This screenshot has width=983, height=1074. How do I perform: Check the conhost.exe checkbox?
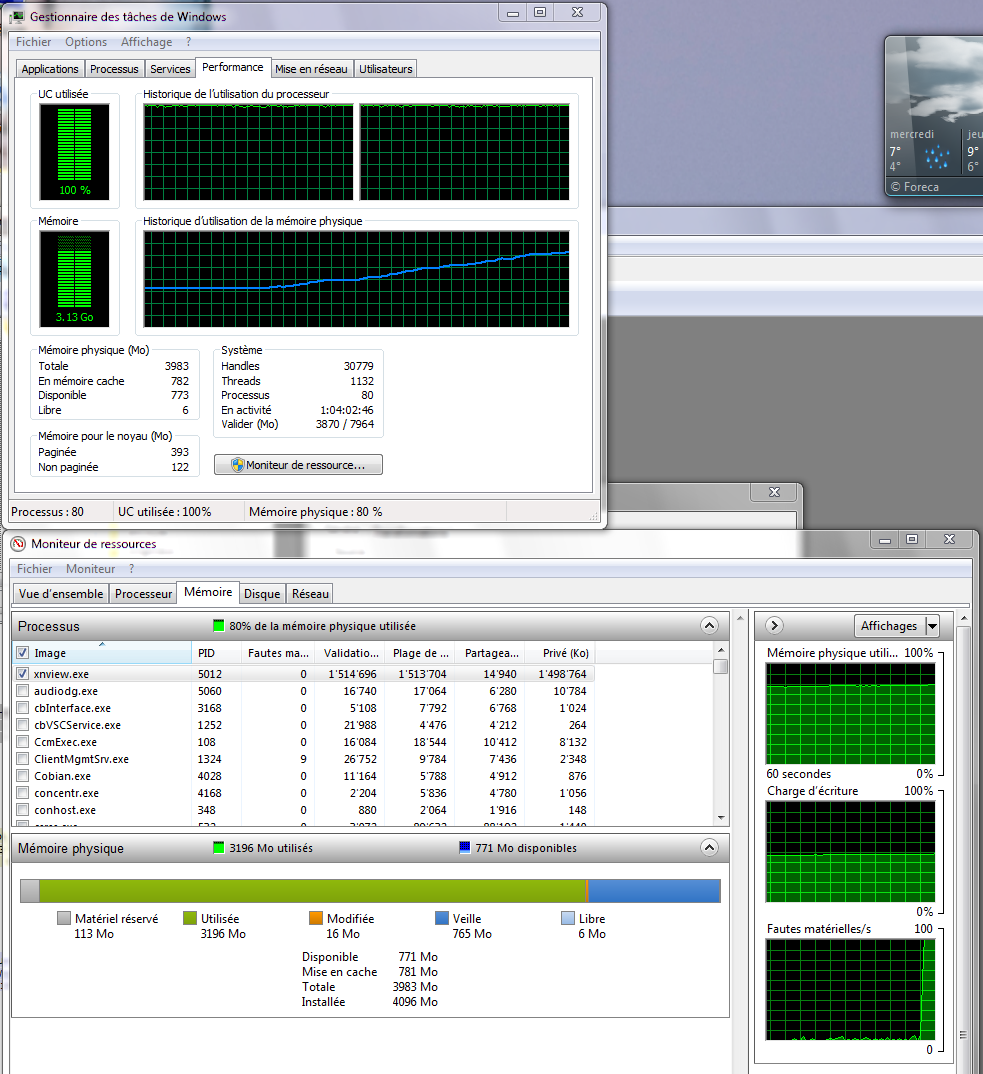click(x=23, y=810)
